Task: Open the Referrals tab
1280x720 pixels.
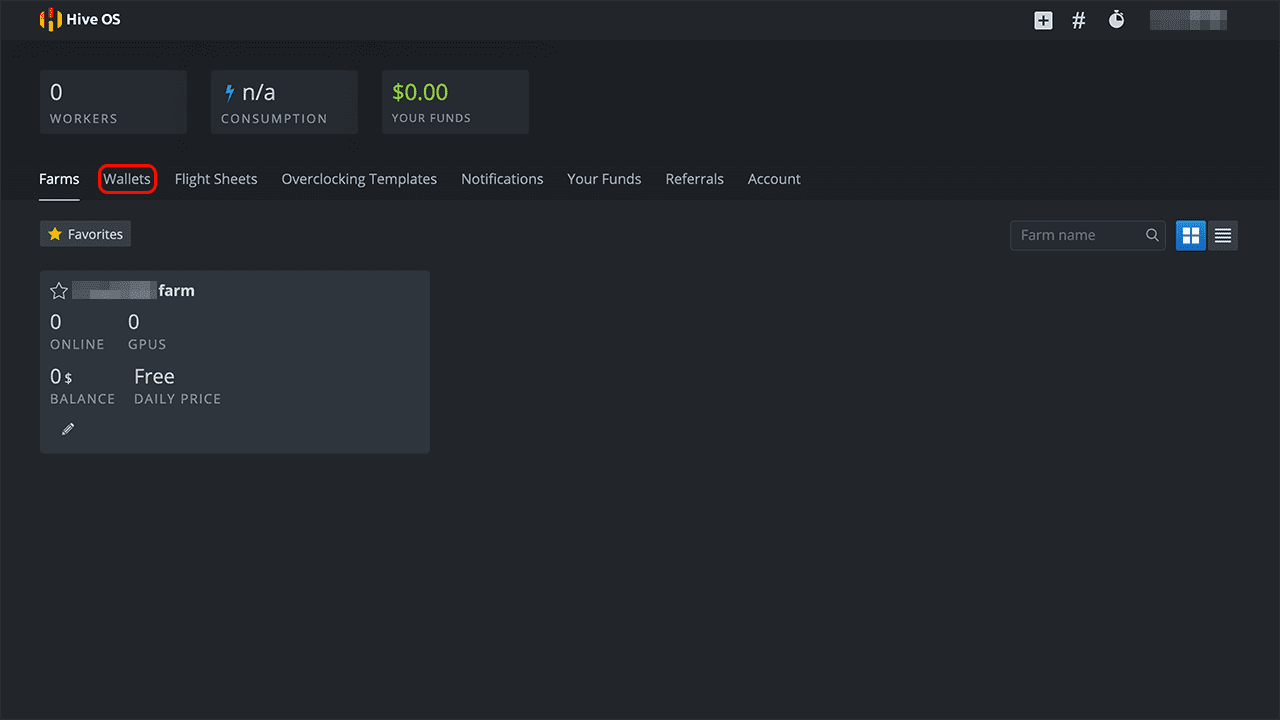Action: (694, 179)
